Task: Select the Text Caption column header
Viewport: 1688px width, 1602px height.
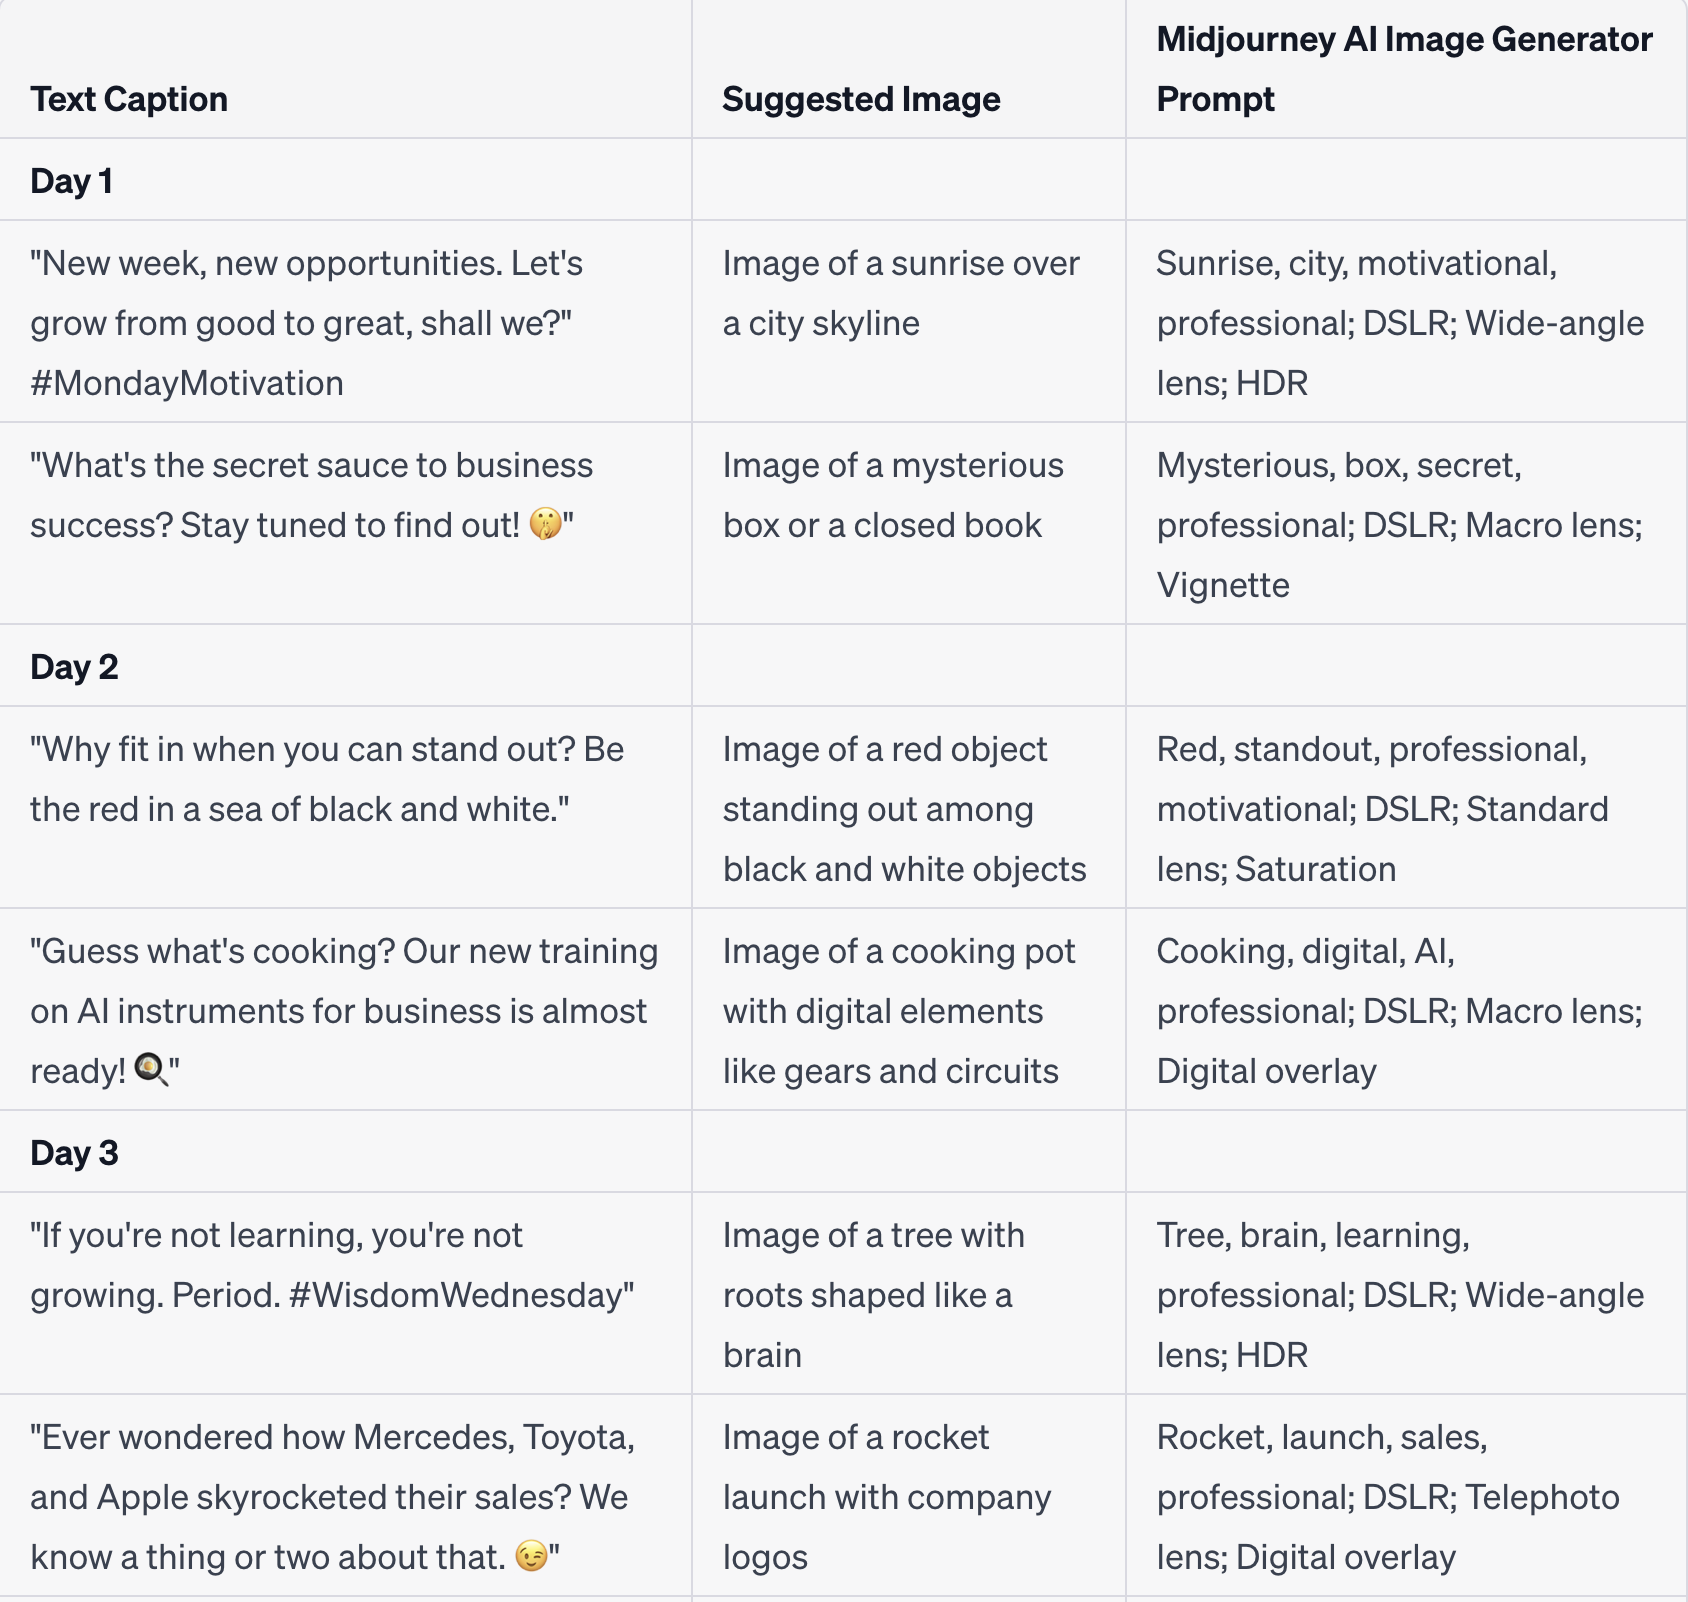Action: coord(129,99)
